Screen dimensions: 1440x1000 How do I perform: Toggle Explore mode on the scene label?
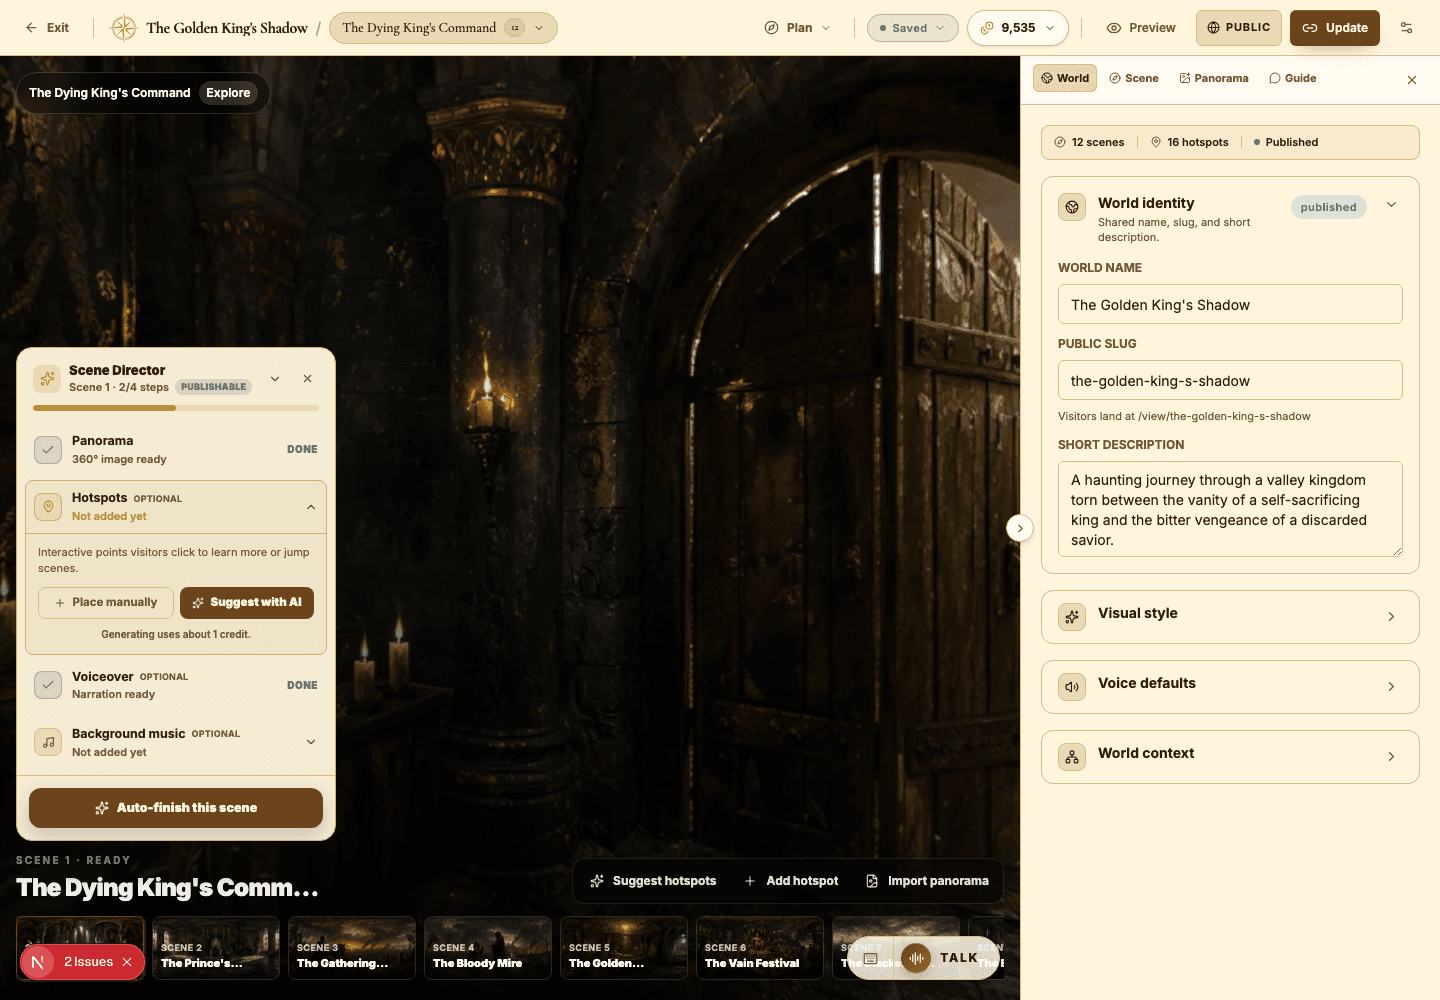coord(228,93)
